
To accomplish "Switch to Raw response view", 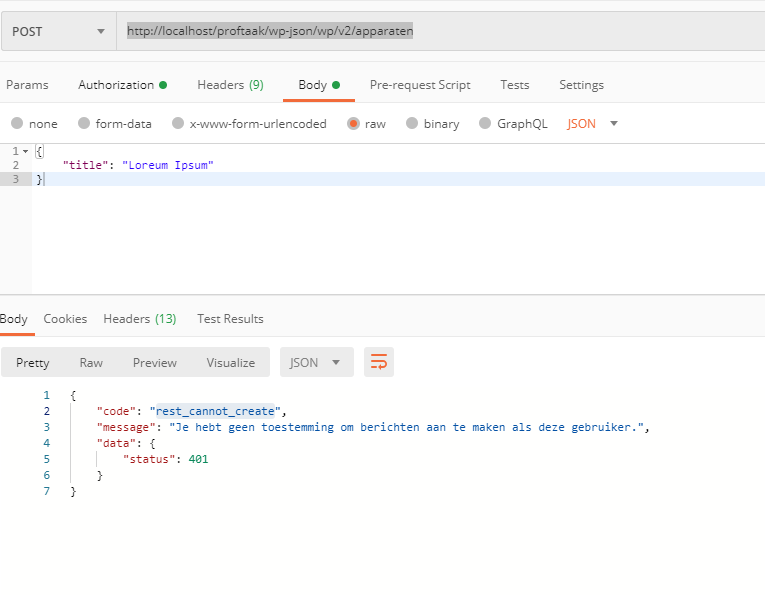I will 91,363.
